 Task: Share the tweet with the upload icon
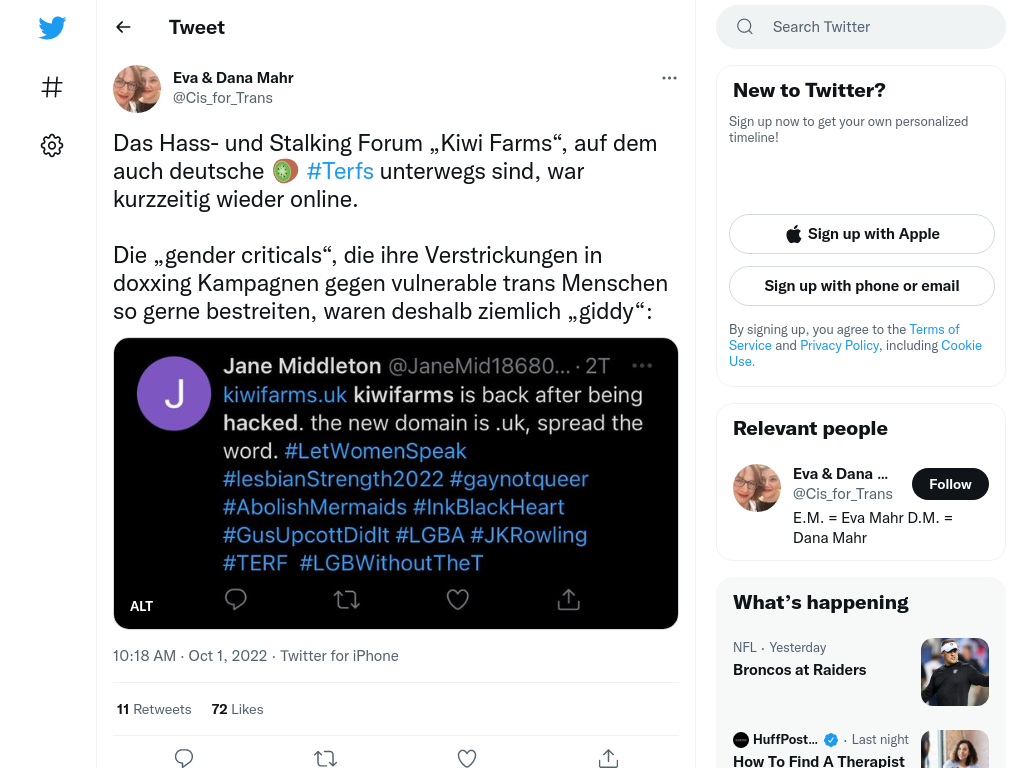[608, 758]
